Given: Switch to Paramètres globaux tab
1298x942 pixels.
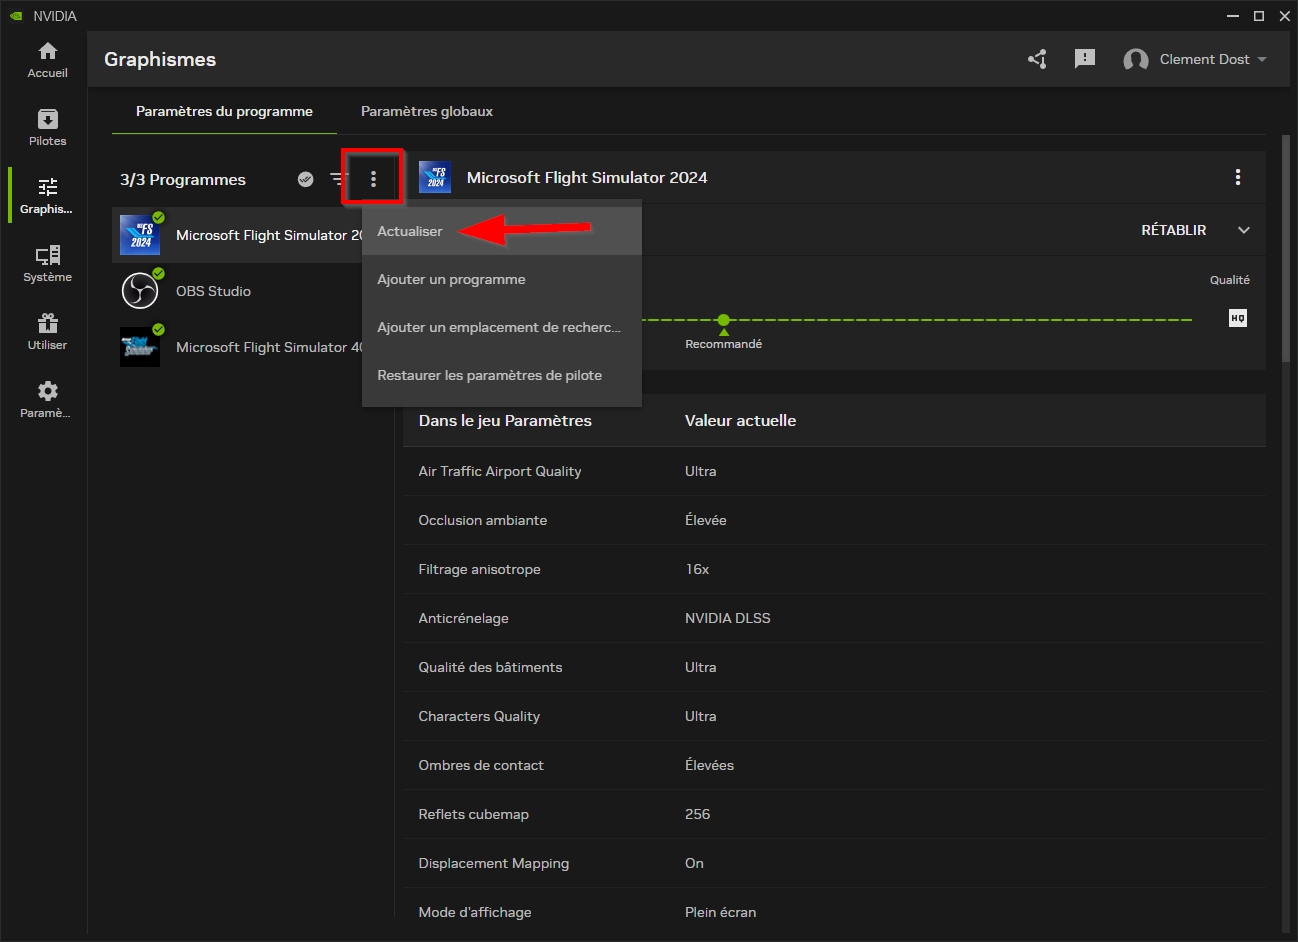Looking at the screenshot, I should click(427, 111).
